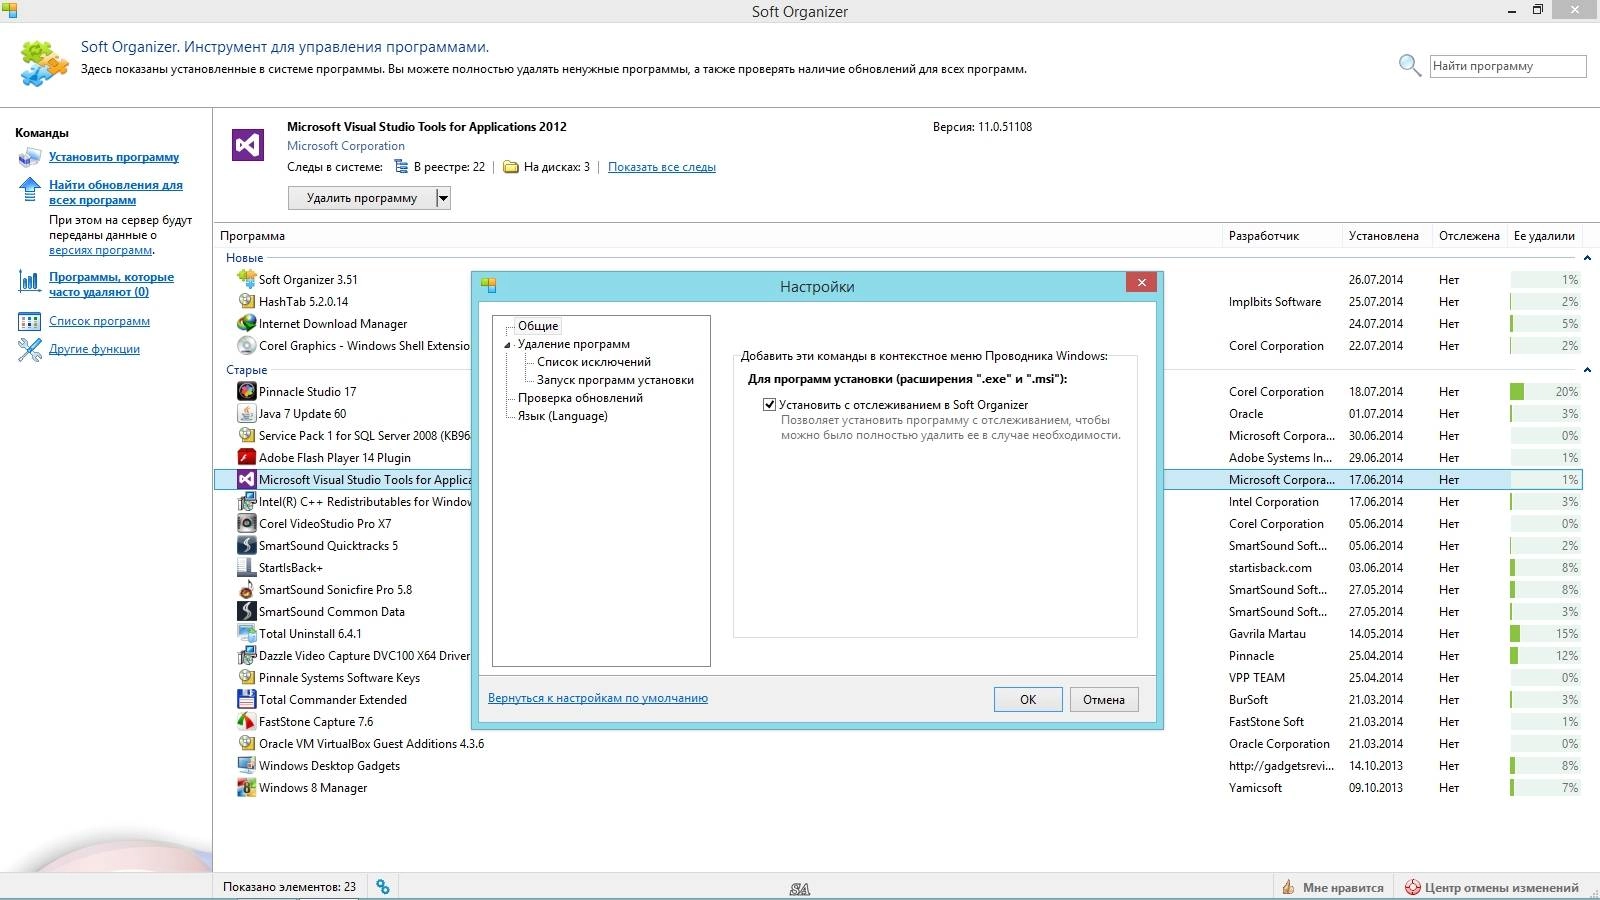Open 'Найти обновления для всех программ' link
The width and height of the screenshot is (1600, 900).
click(x=116, y=192)
